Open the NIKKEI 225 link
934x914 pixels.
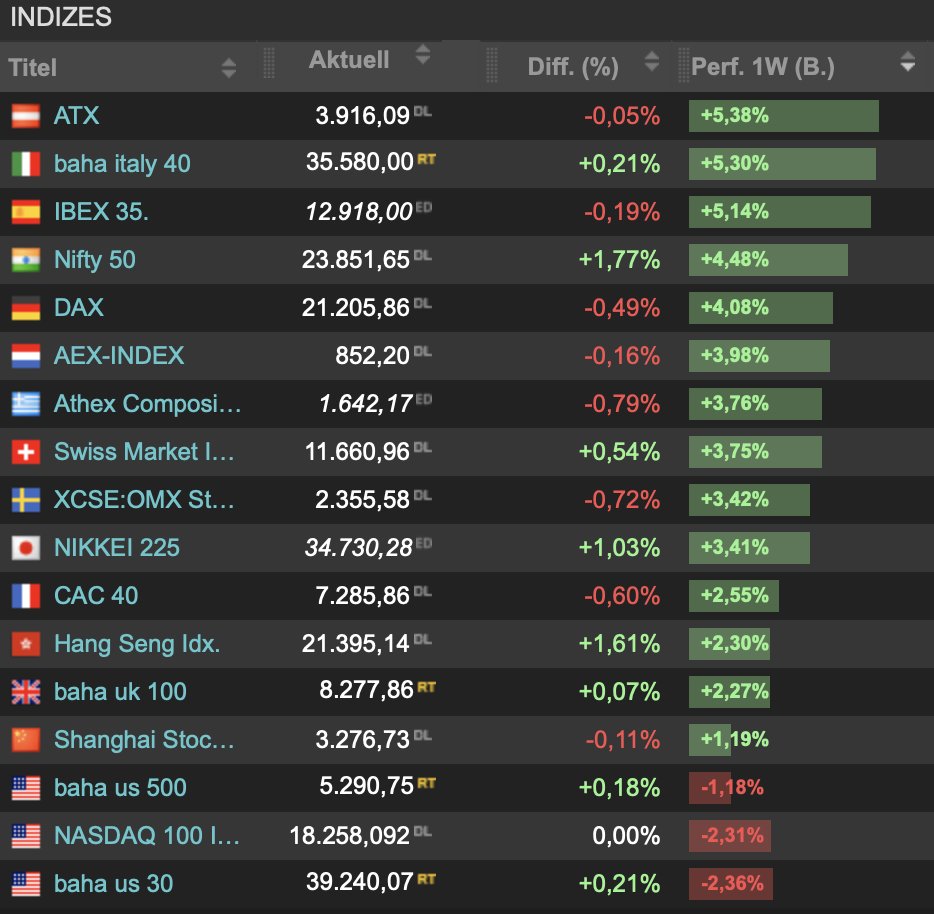pyautogui.click(x=117, y=548)
